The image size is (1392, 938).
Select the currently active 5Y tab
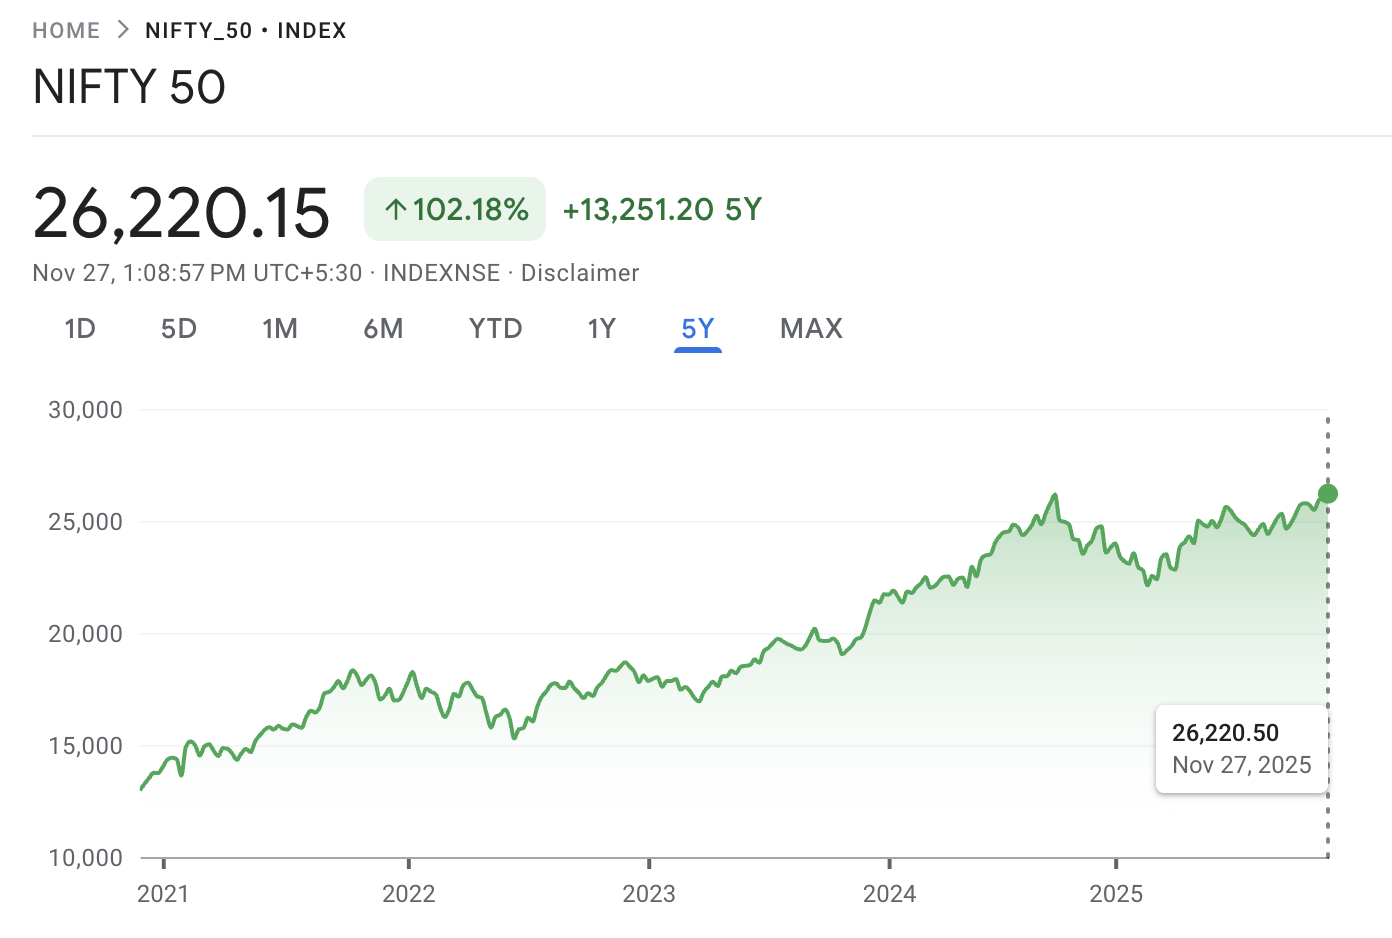click(x=697, y=328)
